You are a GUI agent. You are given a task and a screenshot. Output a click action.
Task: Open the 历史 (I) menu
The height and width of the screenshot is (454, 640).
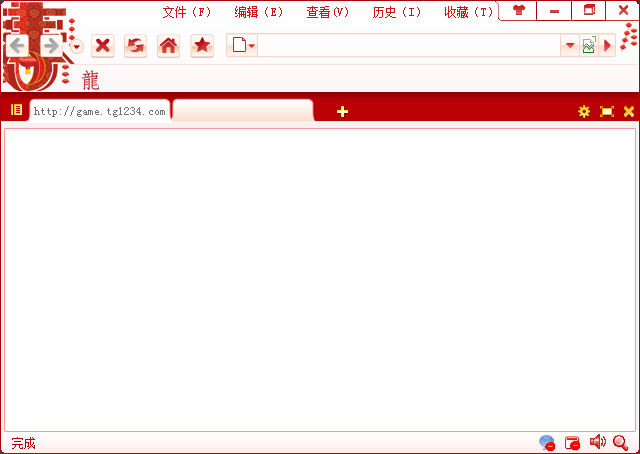click(396, 12)
